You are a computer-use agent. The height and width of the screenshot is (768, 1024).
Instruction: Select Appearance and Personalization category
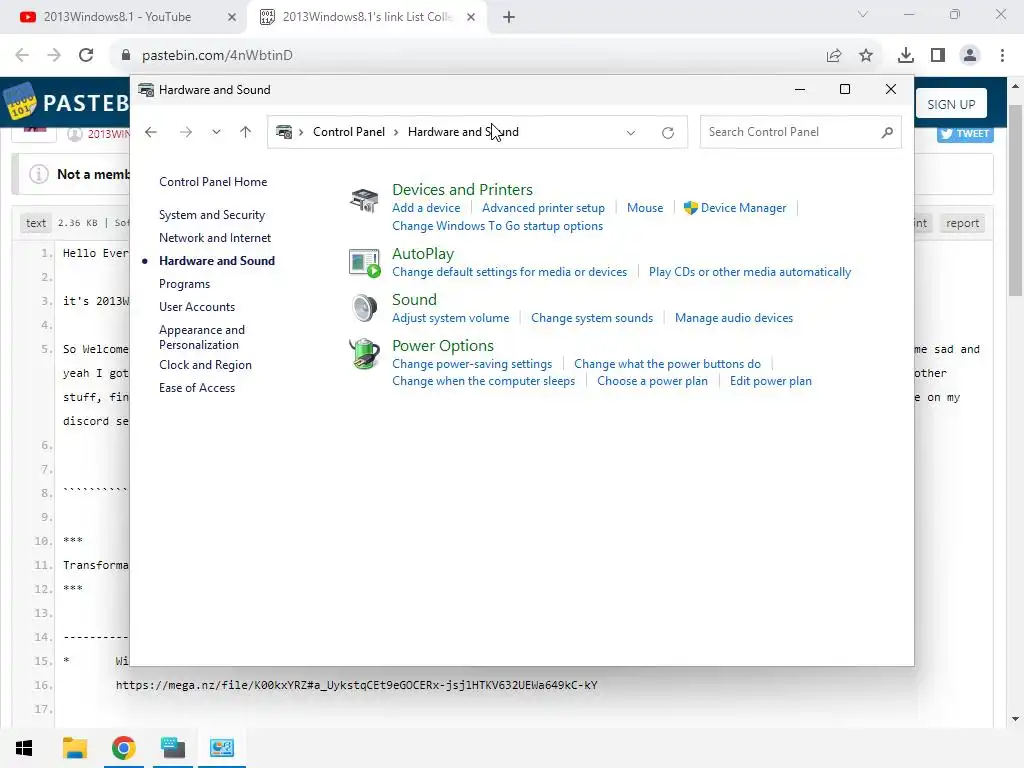202,338
